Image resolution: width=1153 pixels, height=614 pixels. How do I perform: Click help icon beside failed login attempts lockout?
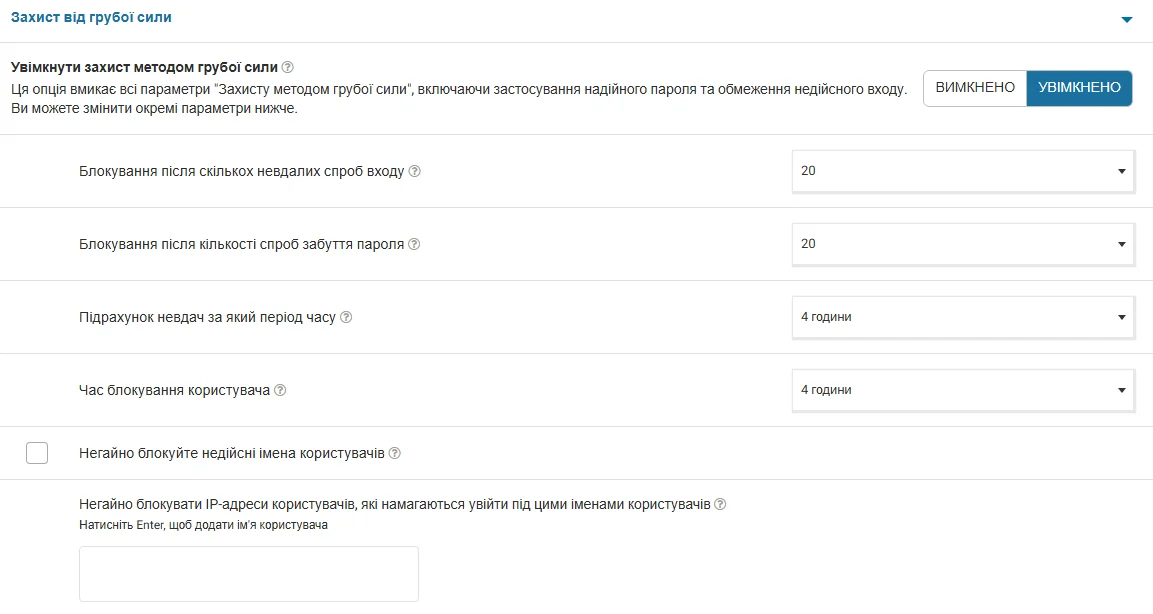point(415,171)
